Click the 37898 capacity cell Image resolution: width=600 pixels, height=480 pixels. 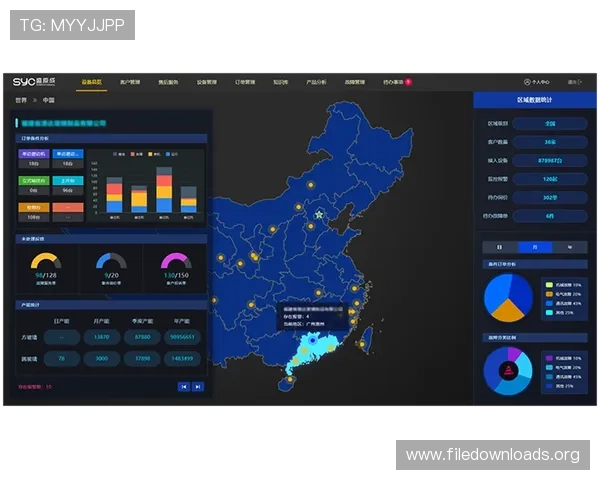click(x=142, y=359)
